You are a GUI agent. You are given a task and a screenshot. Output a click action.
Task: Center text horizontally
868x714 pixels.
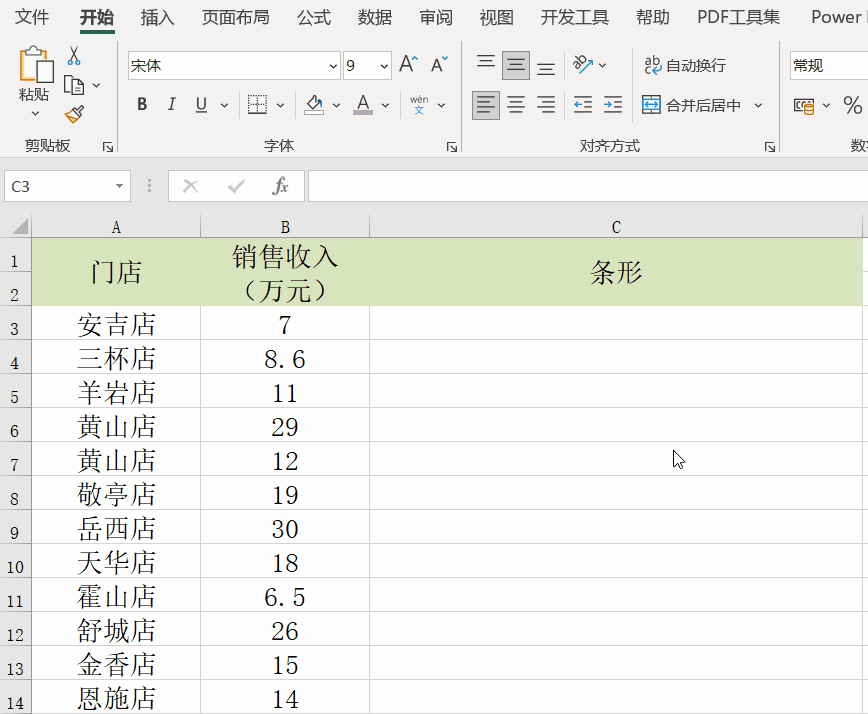(516, 105)
